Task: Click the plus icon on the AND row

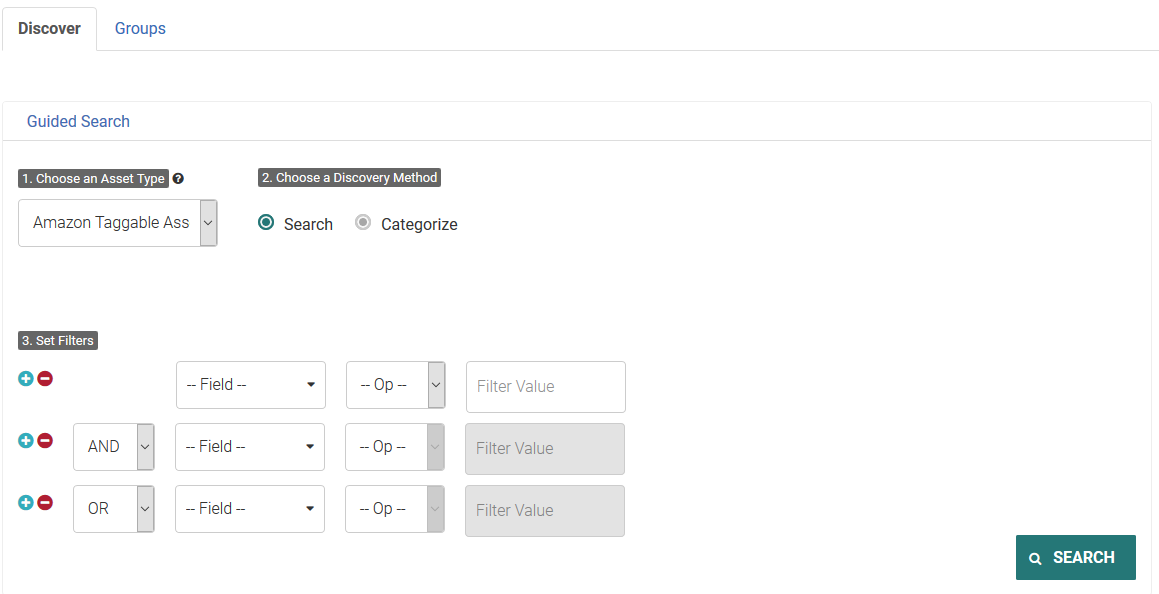Action: coord(26,441)
